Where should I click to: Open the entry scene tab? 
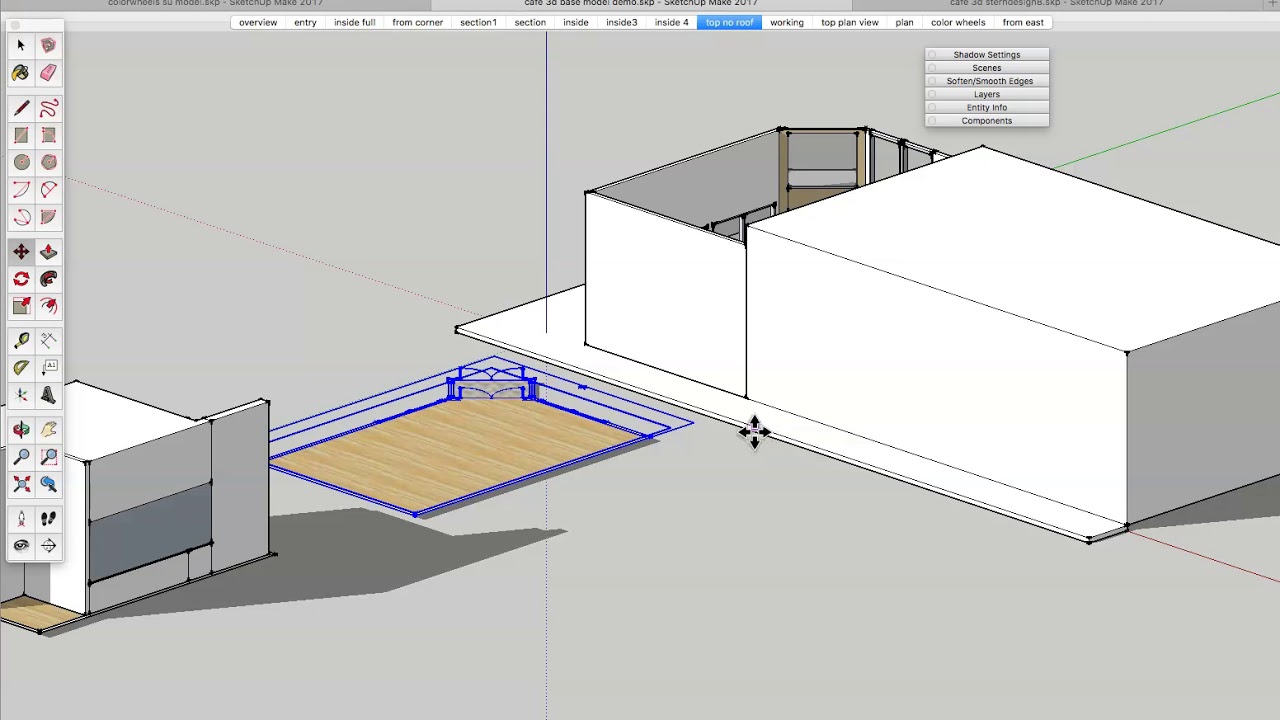coord(305,22)
